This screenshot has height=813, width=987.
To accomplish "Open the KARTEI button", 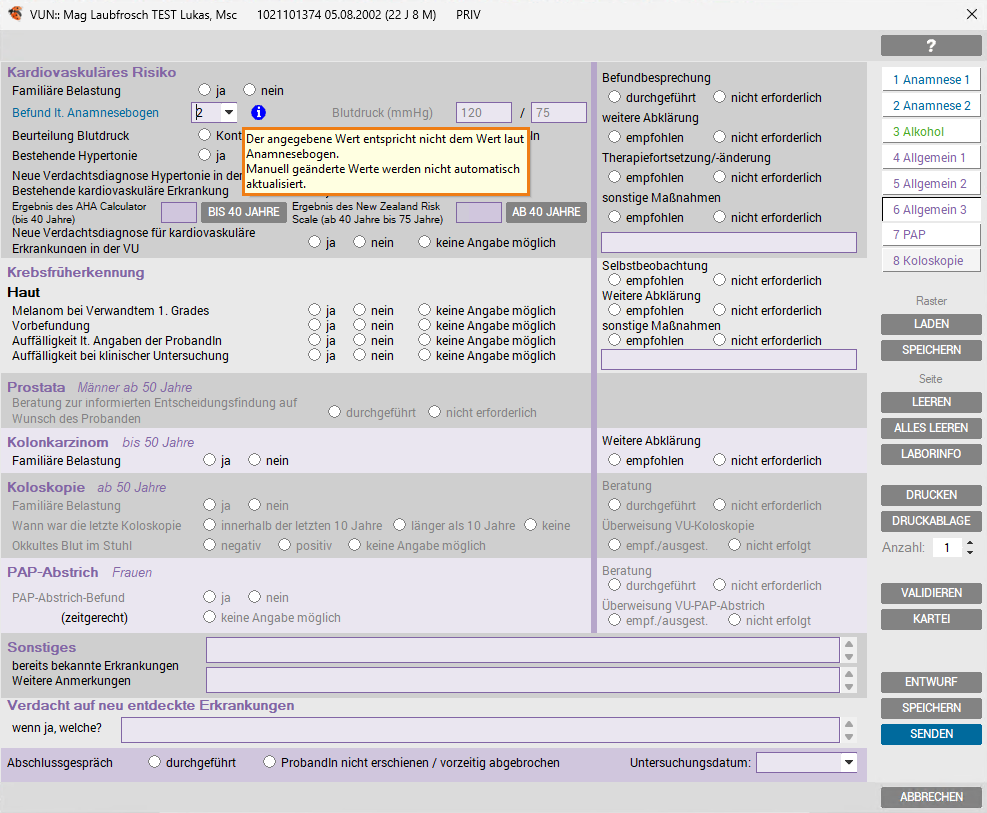I will click(931, 619).
